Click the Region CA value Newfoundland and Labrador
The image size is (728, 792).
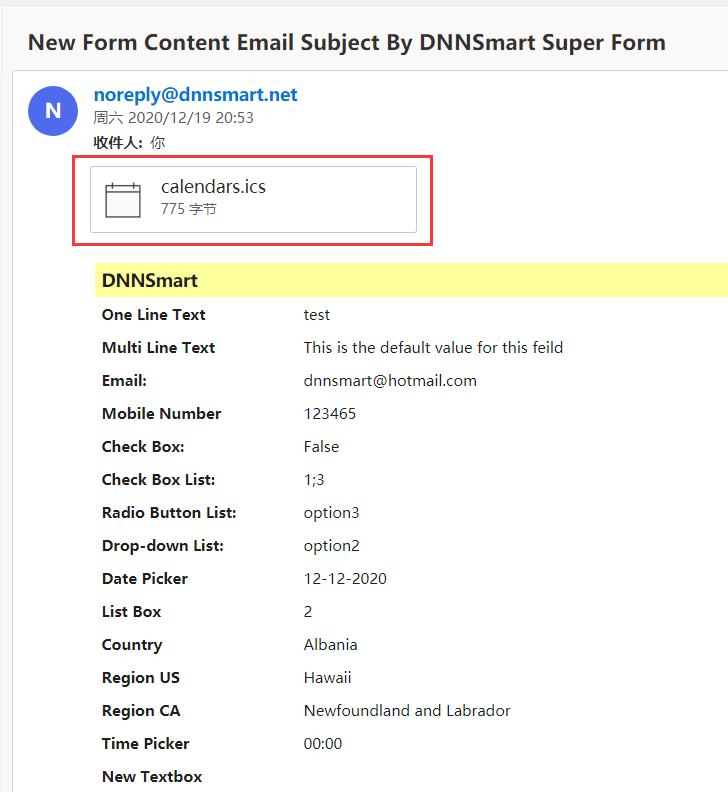(x=407, y=711)
